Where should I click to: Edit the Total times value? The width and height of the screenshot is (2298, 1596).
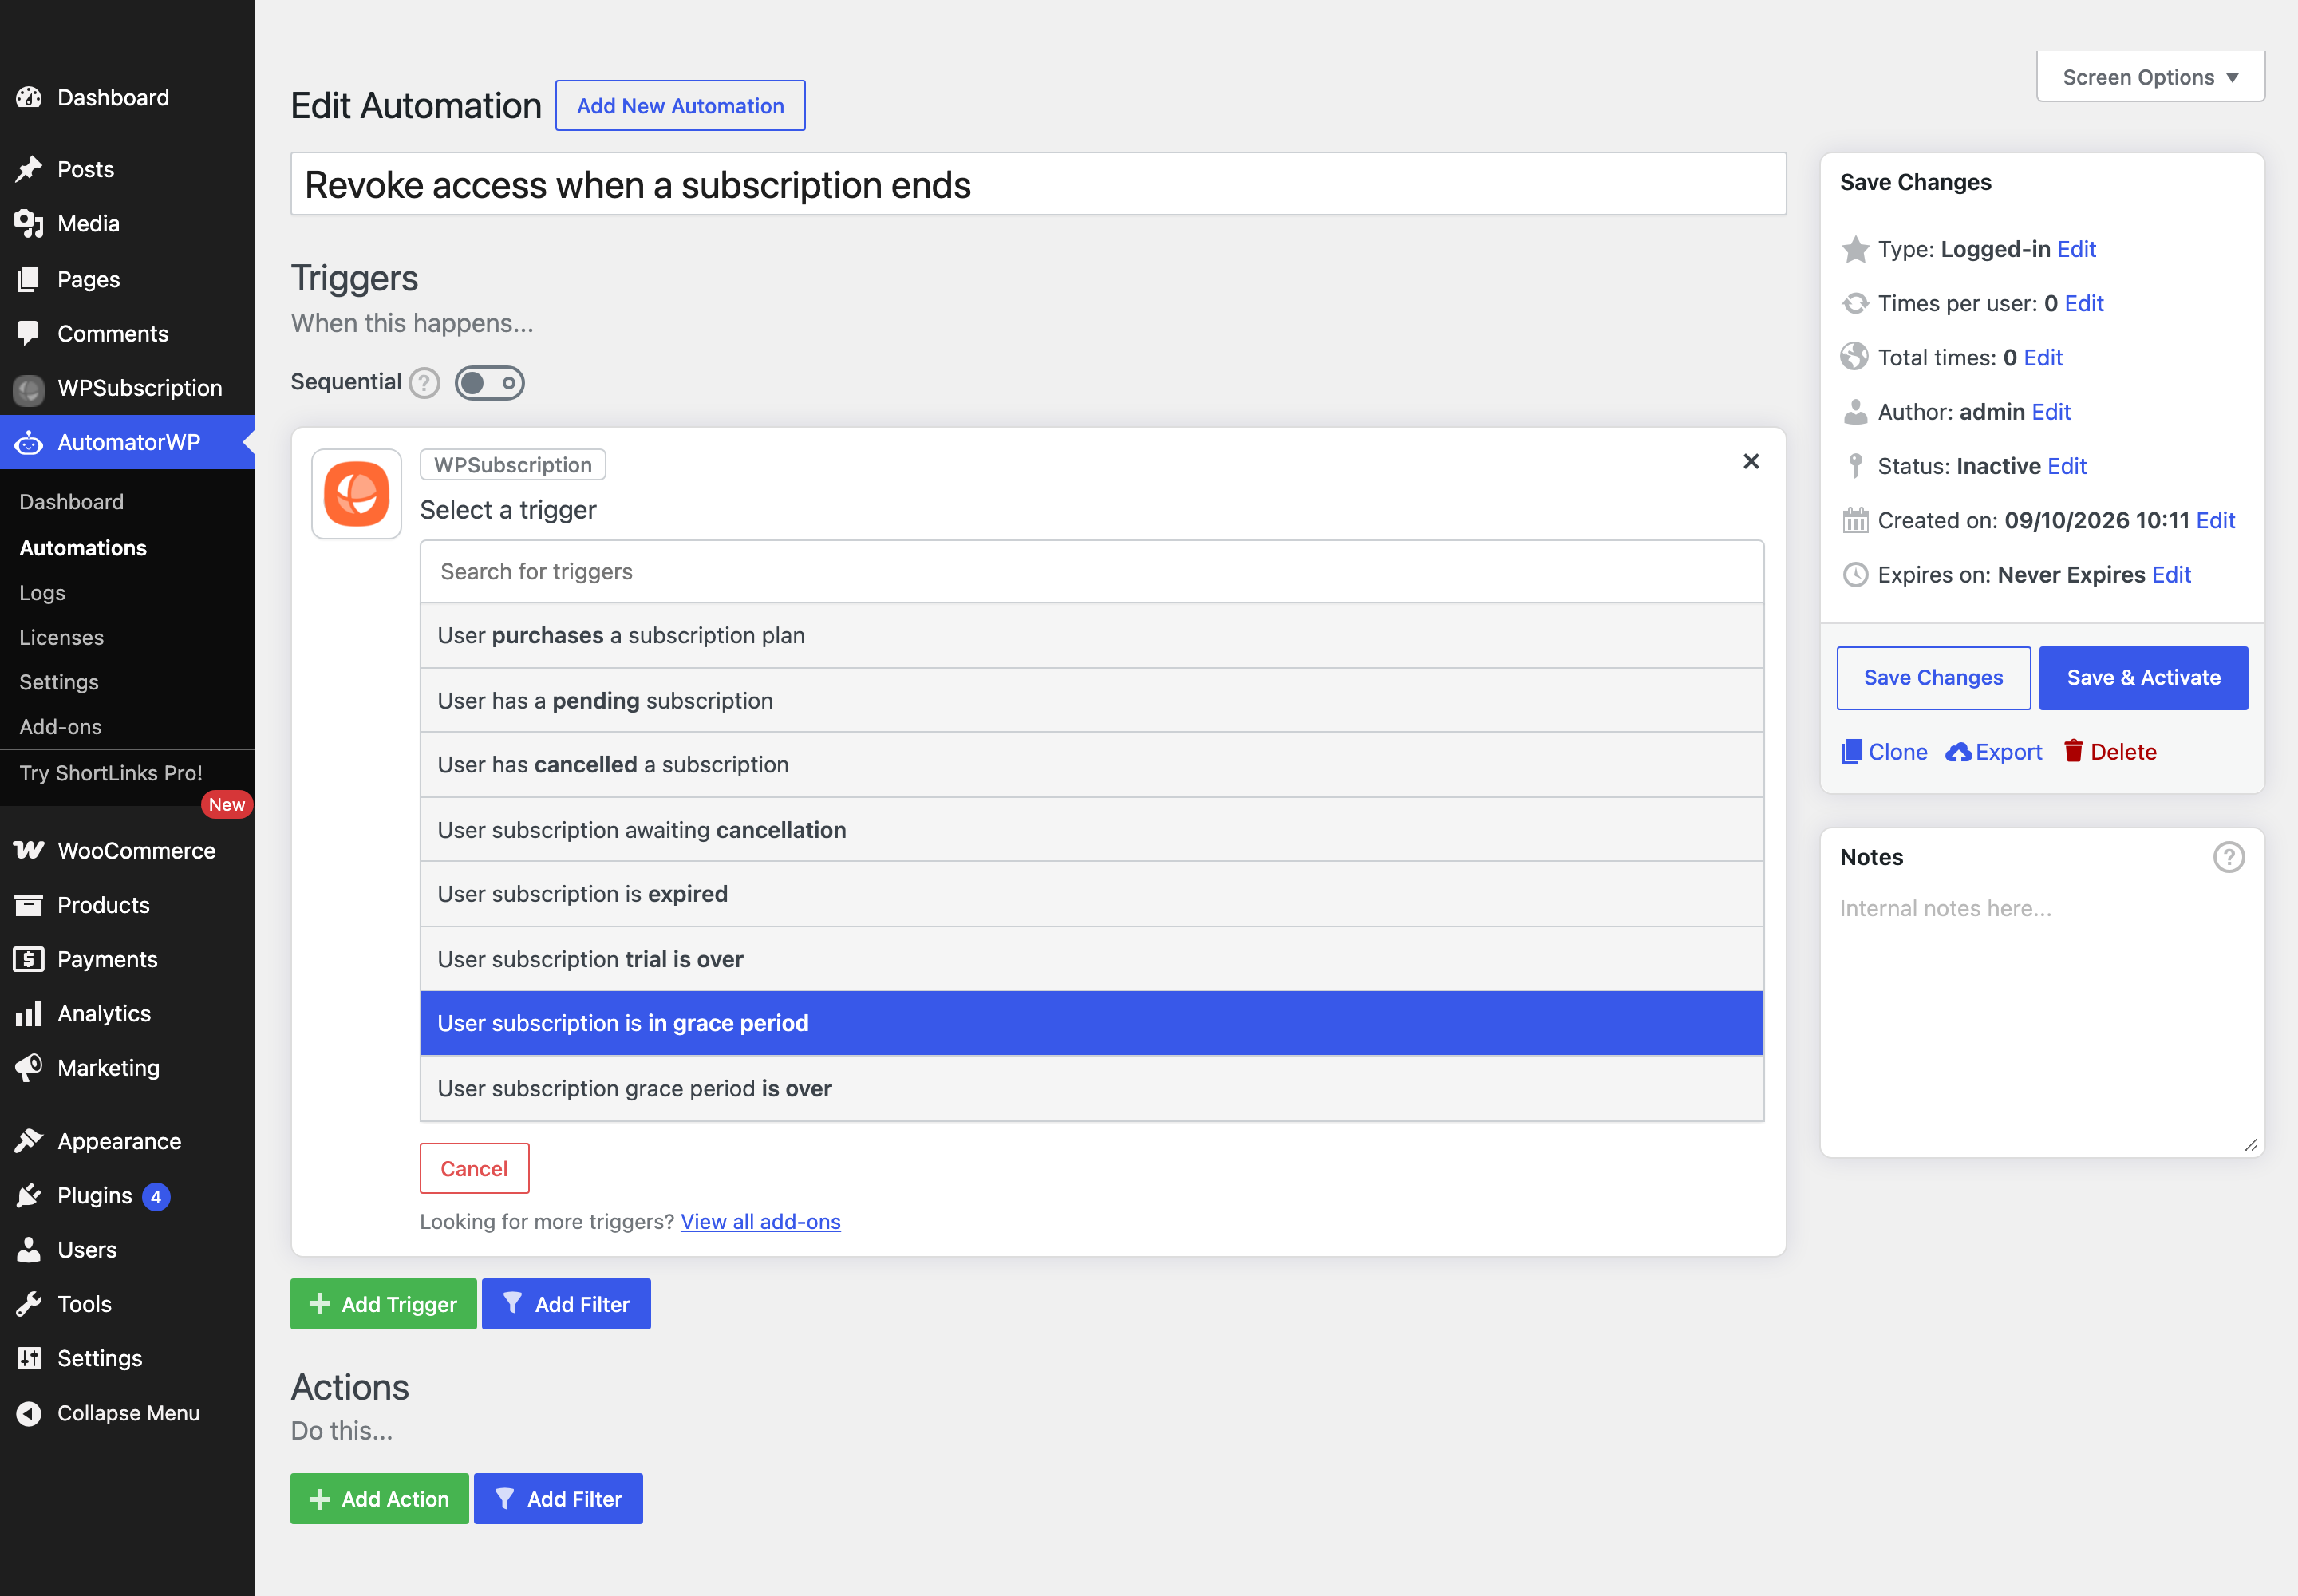pyautogui.click(x=2043, y=357)
